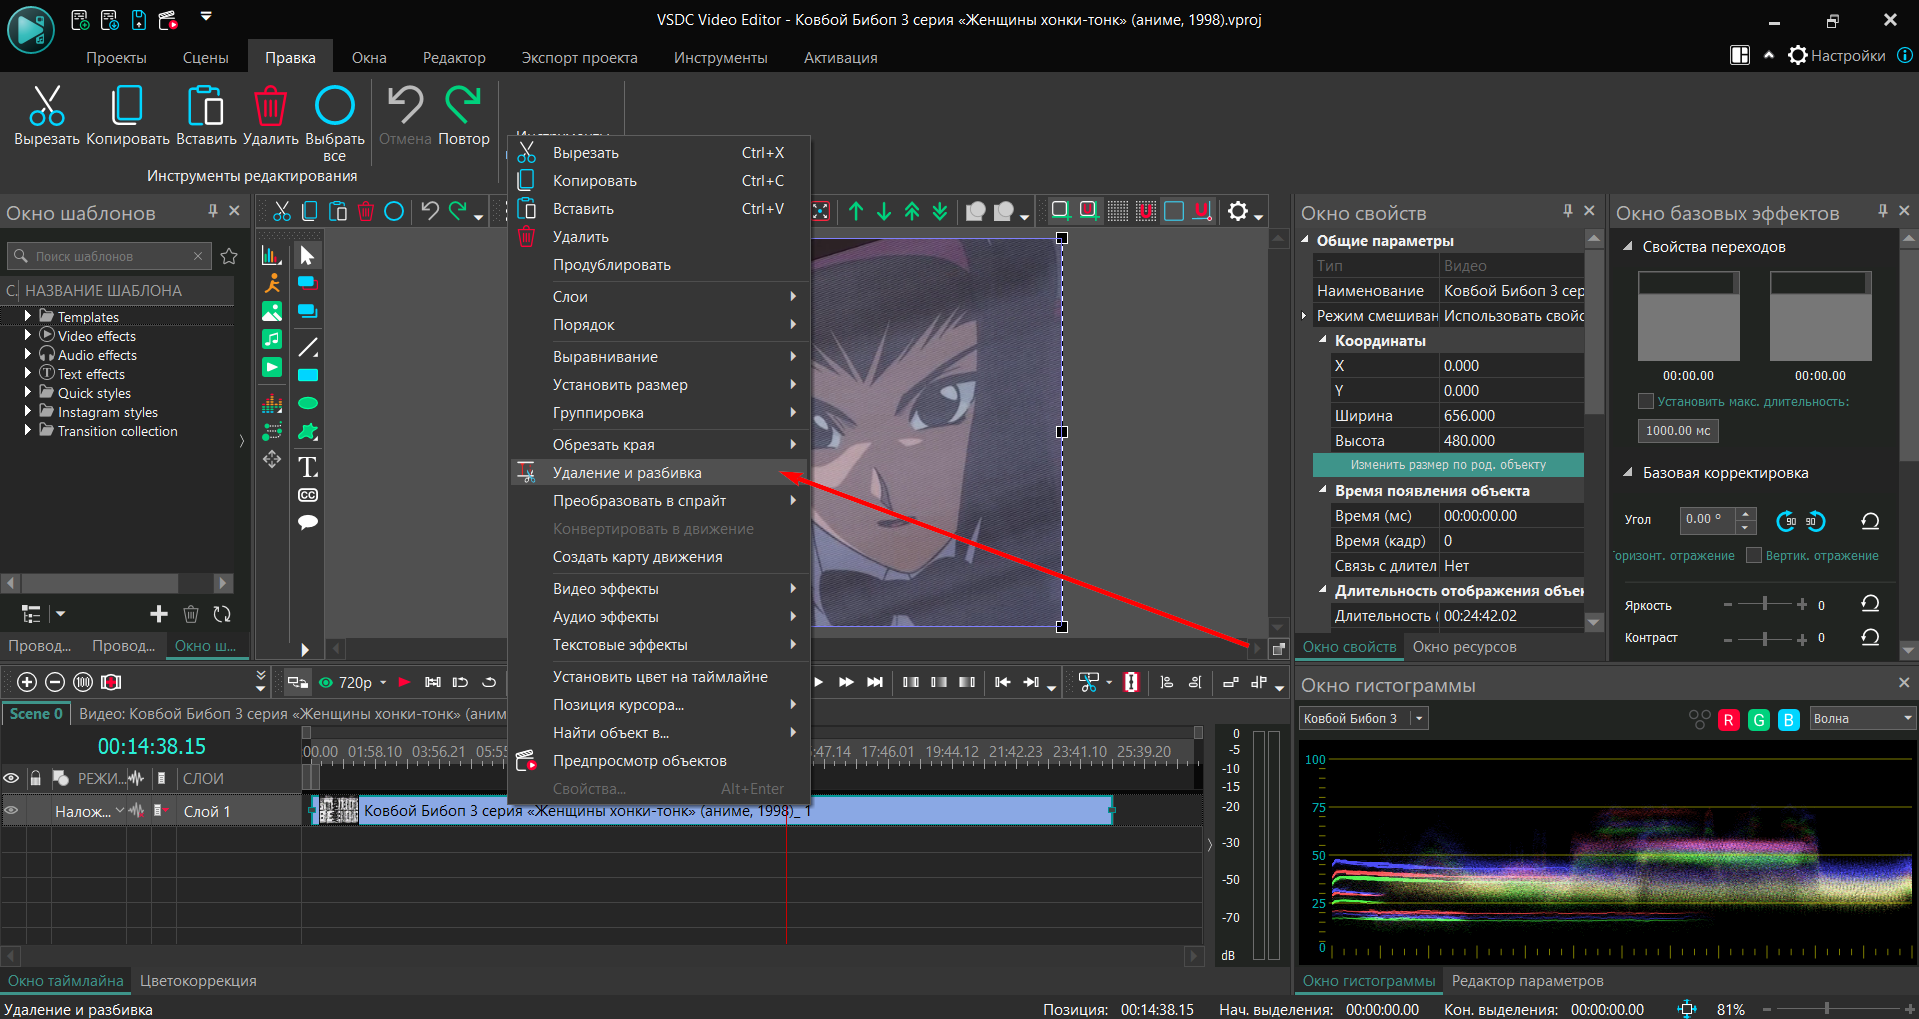Toggle the blue B channel in histogram
The image size is (1919, 1019).
pos(1789,719)
